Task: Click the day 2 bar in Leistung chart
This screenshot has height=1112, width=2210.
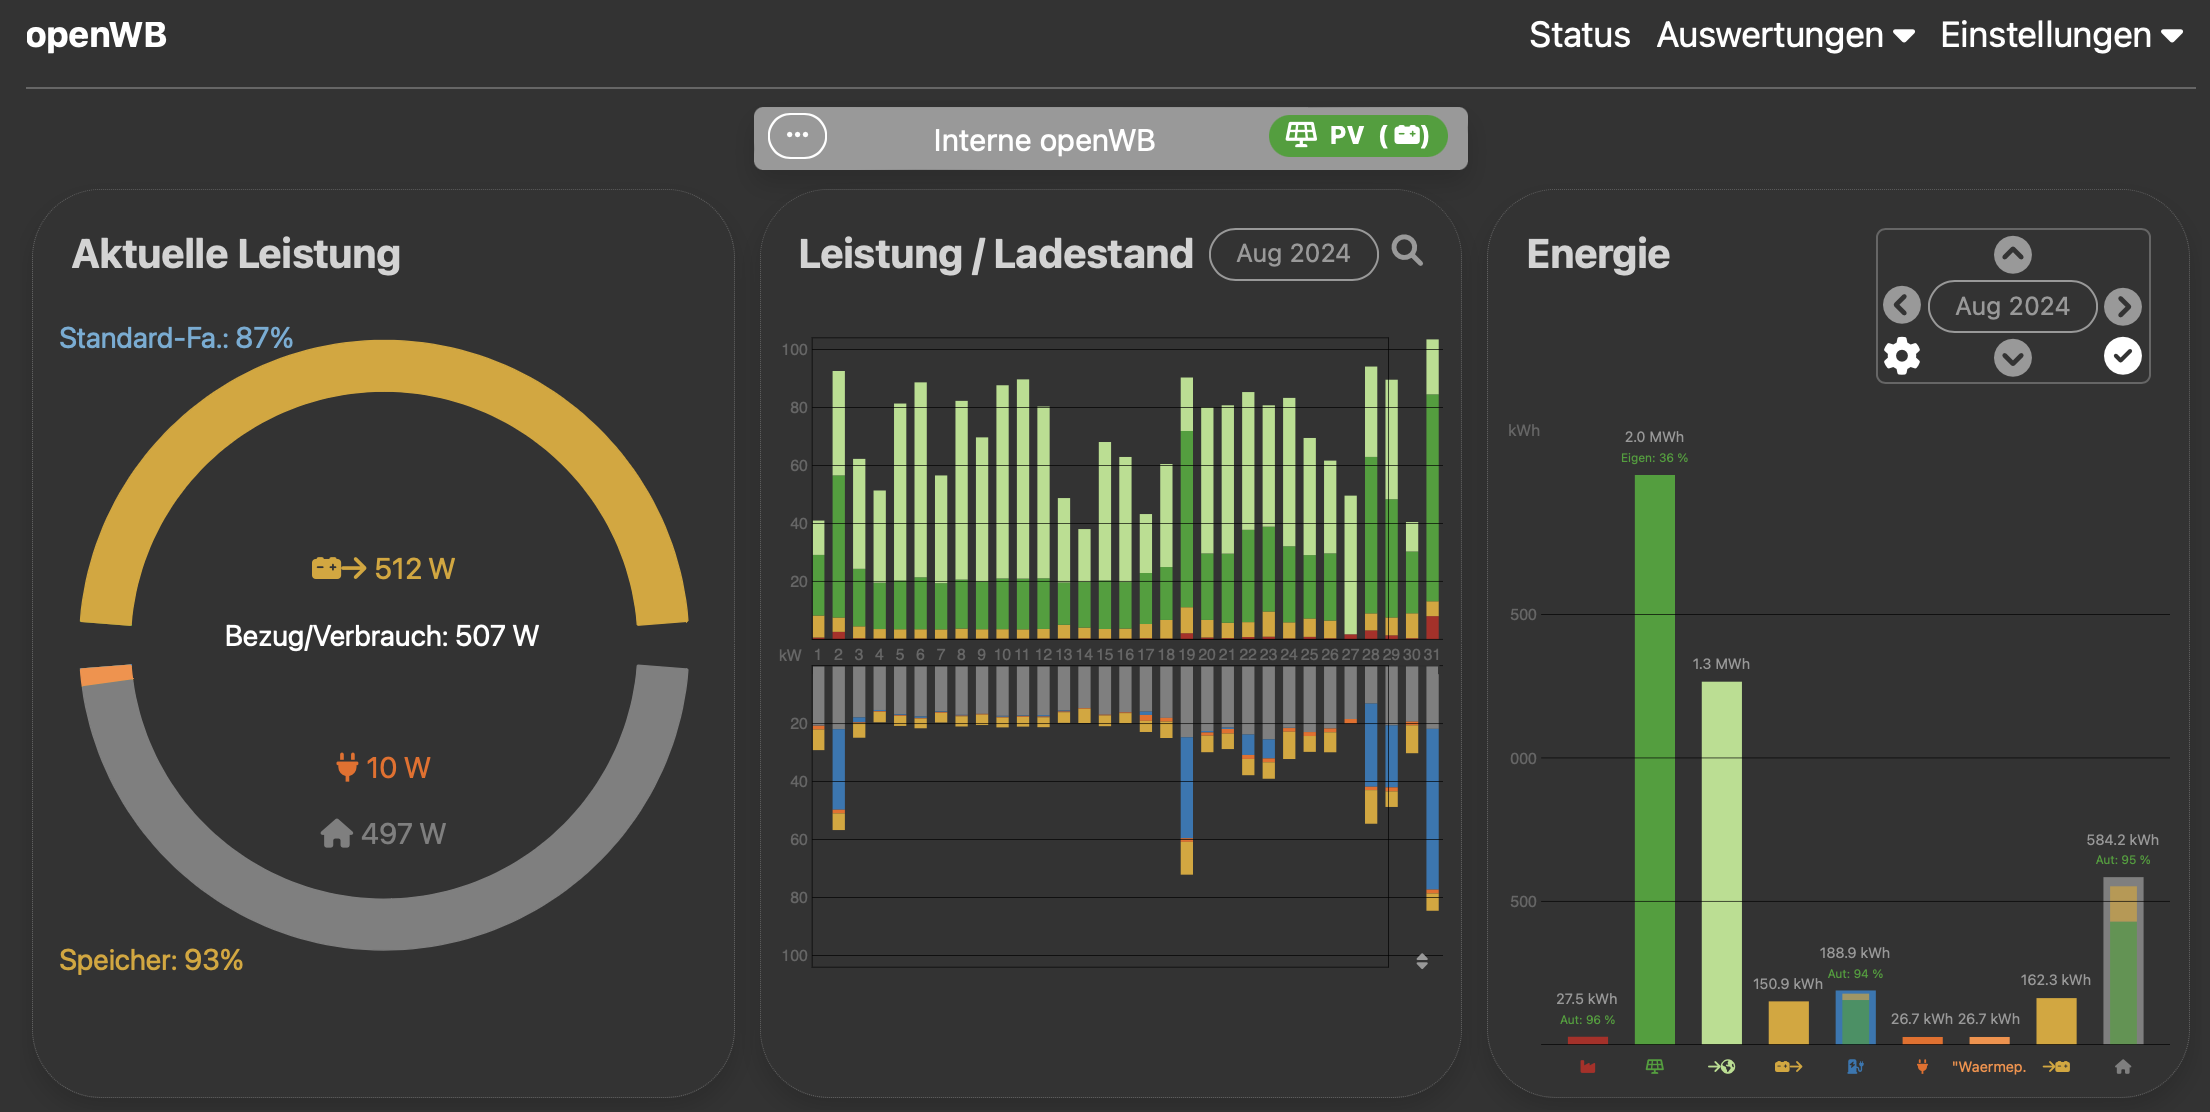Action: click(838, 505)
